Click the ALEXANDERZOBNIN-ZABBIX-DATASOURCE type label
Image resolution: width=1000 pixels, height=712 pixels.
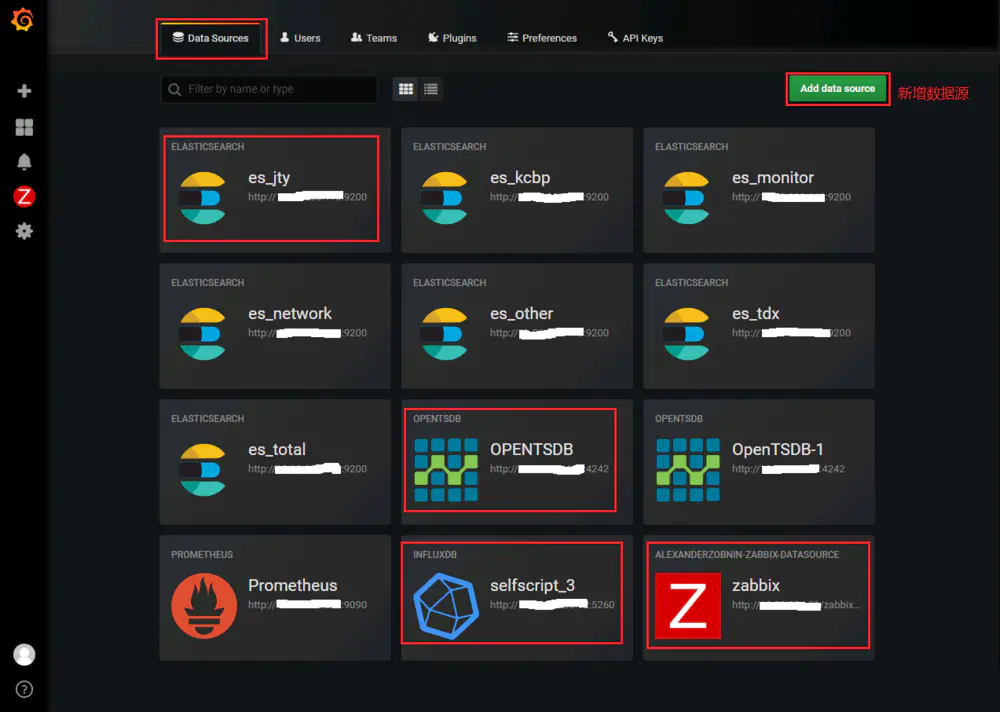click(x=747, y=555)
